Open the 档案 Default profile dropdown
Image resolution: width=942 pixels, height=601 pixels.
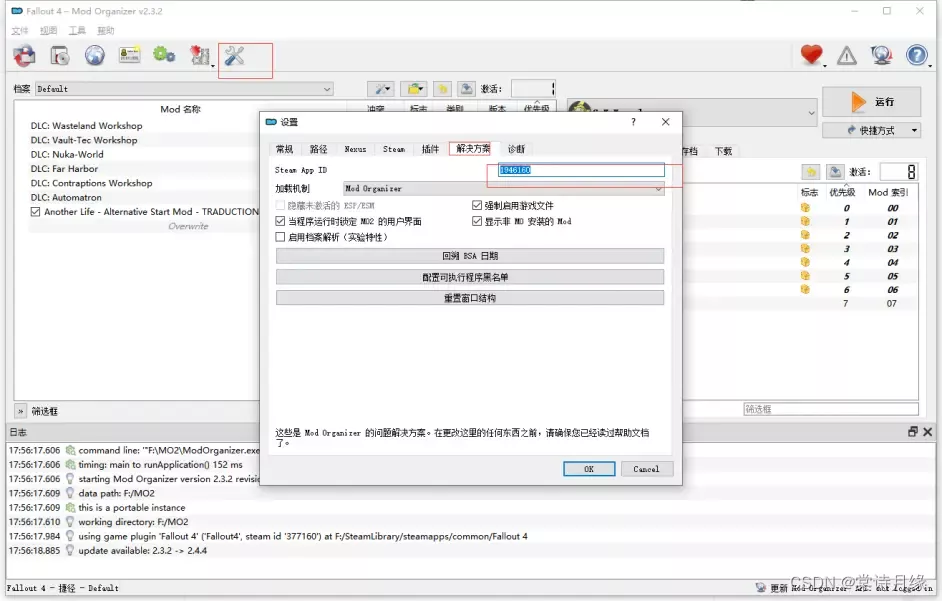[x=184, y=89]
